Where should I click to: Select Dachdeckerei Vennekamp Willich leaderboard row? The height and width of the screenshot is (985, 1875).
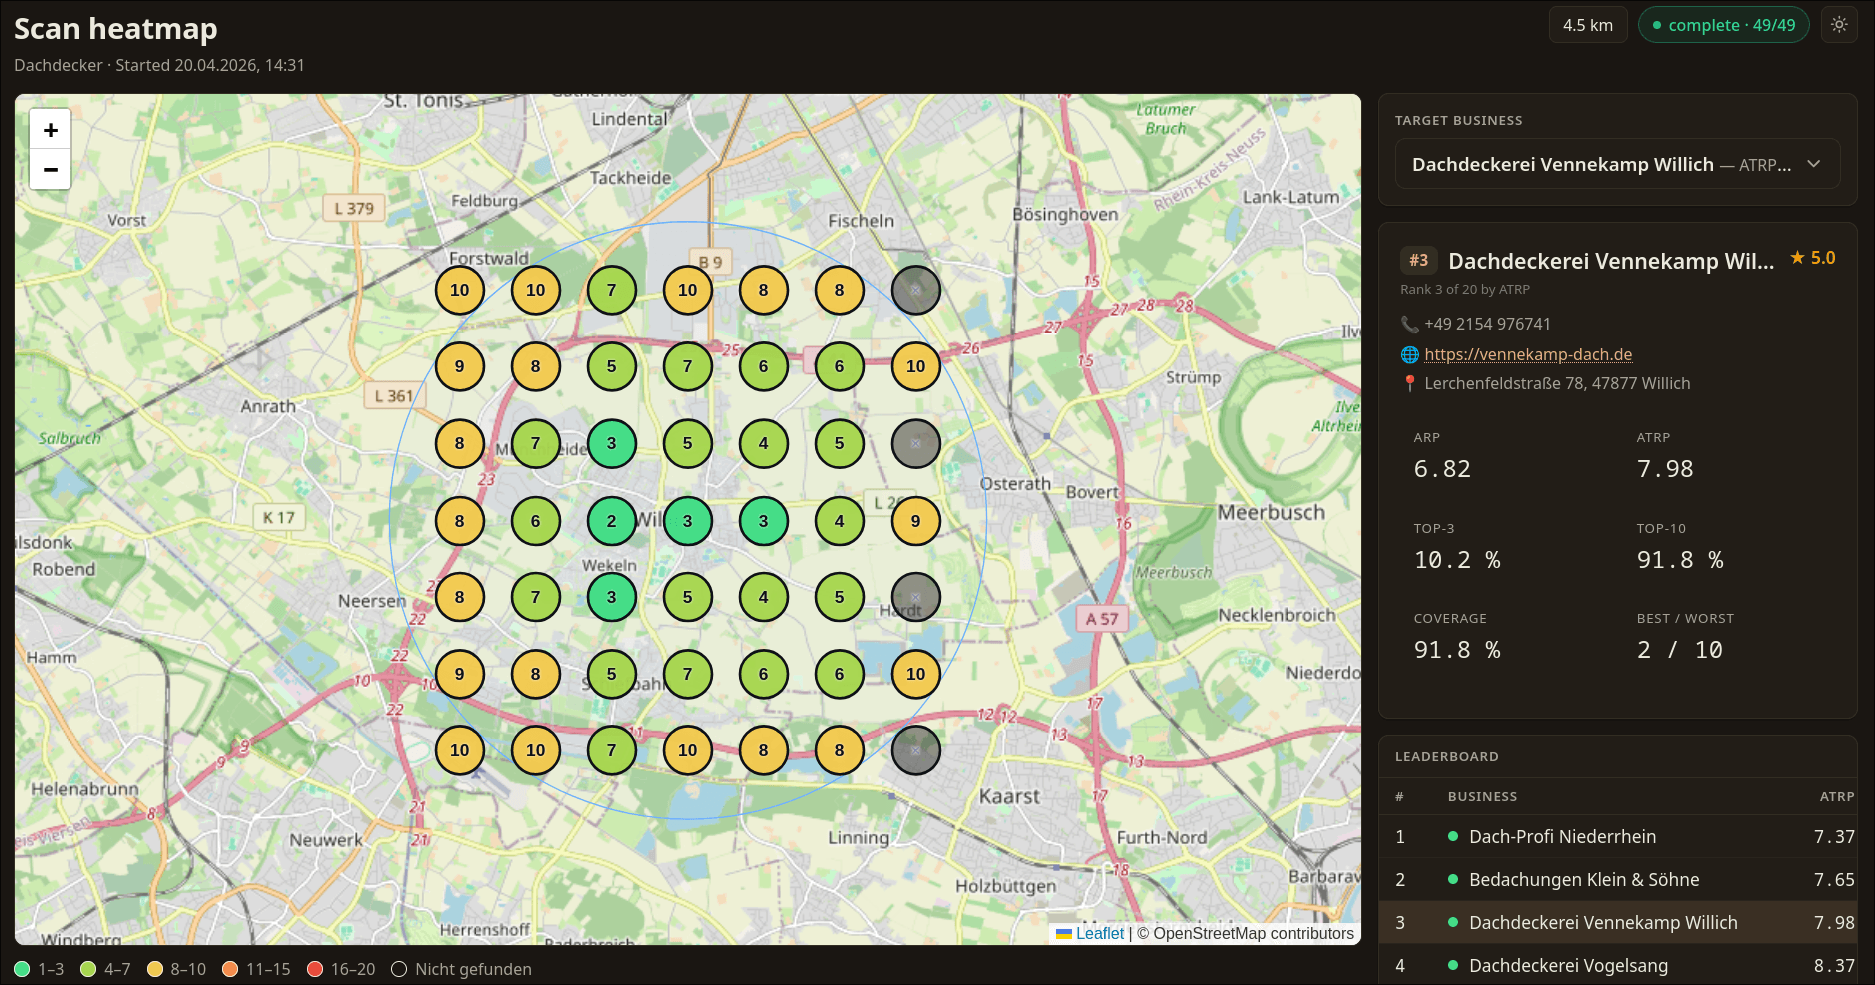1617,923
